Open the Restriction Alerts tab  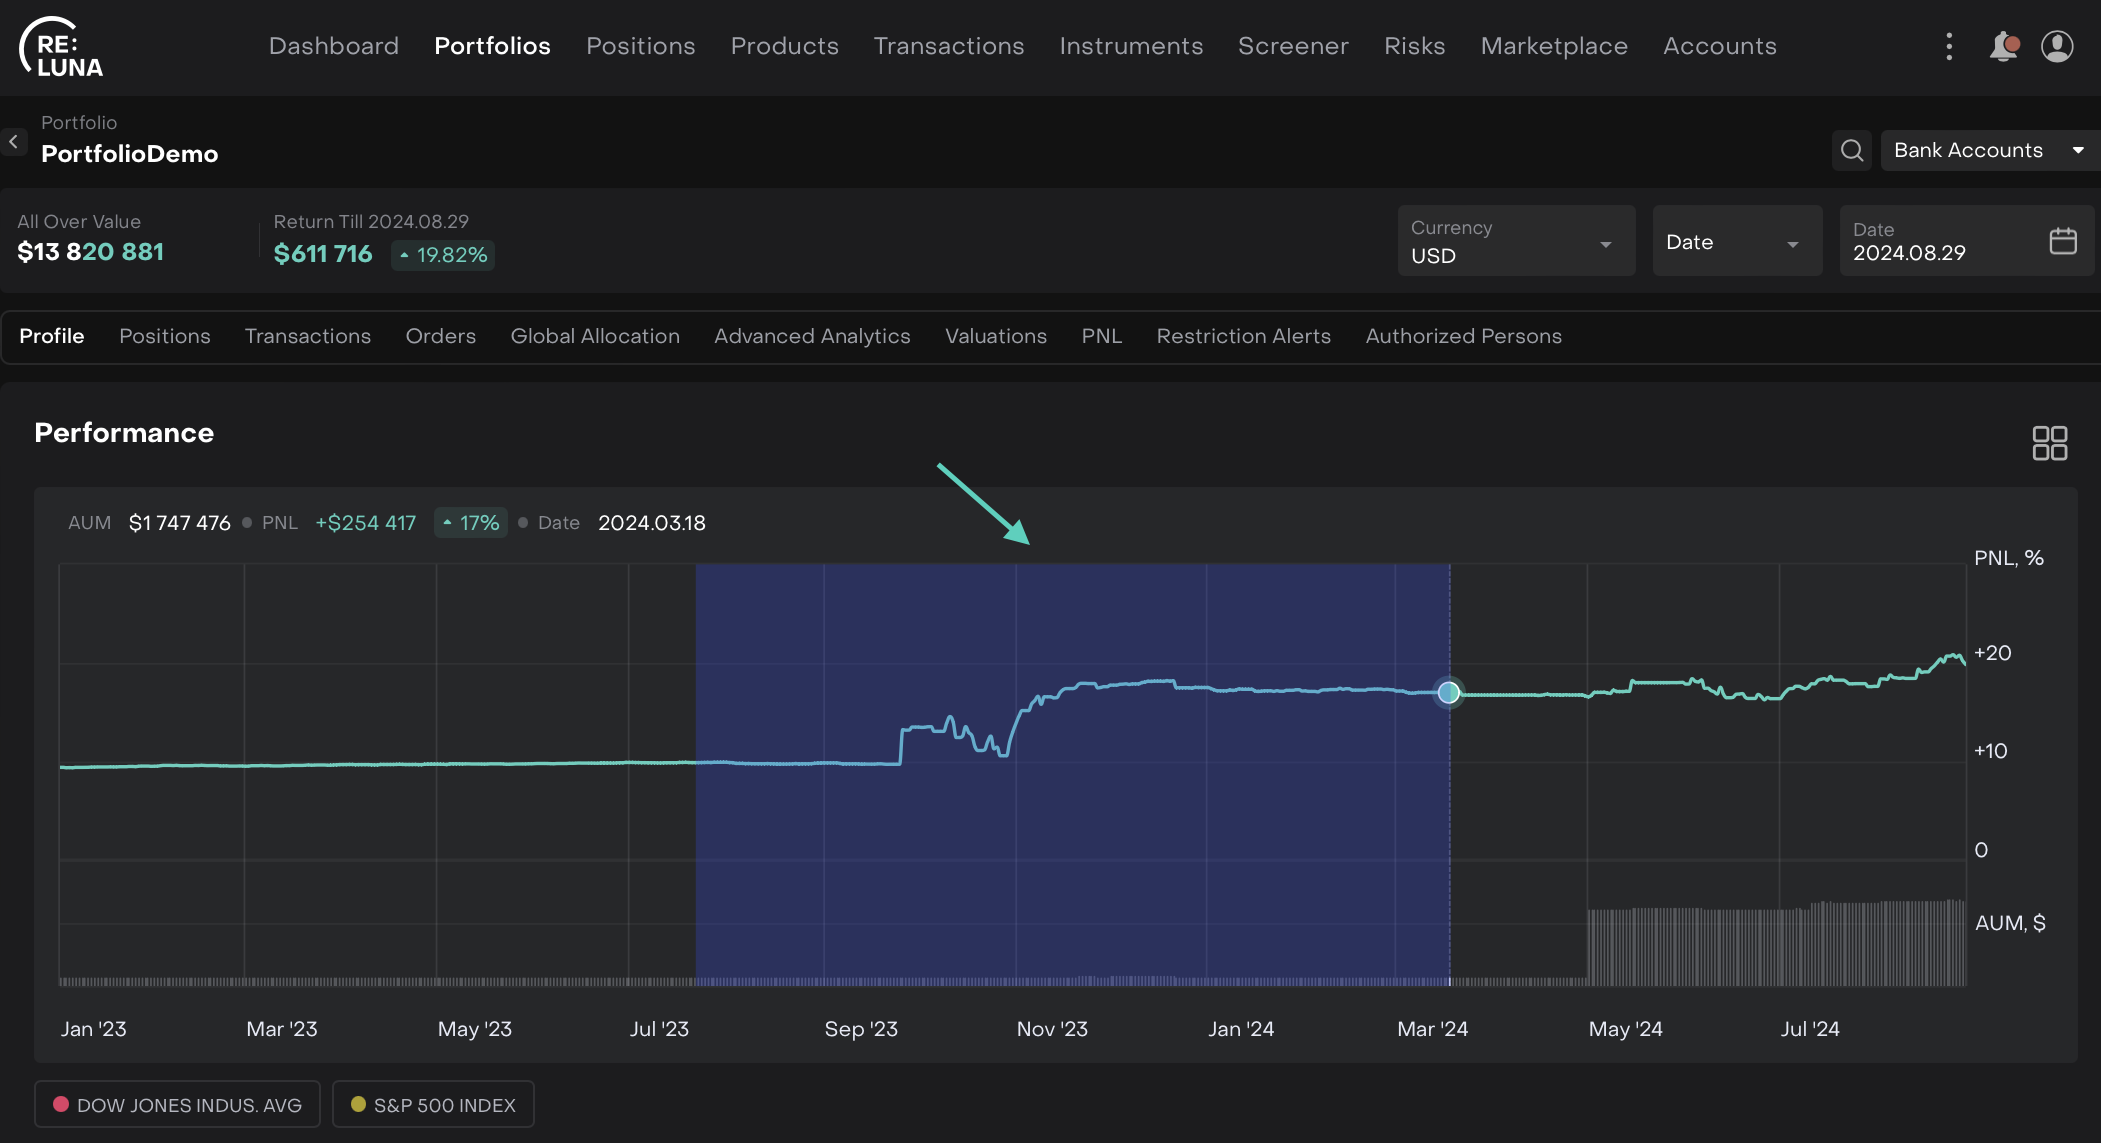click(x=1243, y=336)
